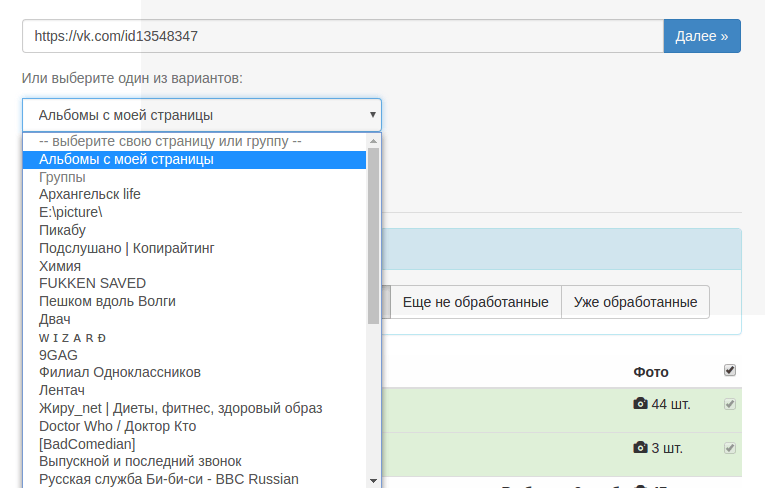Image resolution: width=765 pixels, height=488 pixels.
Task: Click the Далее » button
Action: tap(702, 36)
